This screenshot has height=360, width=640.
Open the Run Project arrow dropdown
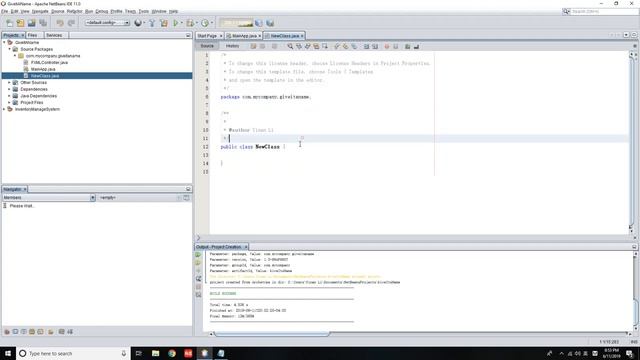[x=182, y=23]
